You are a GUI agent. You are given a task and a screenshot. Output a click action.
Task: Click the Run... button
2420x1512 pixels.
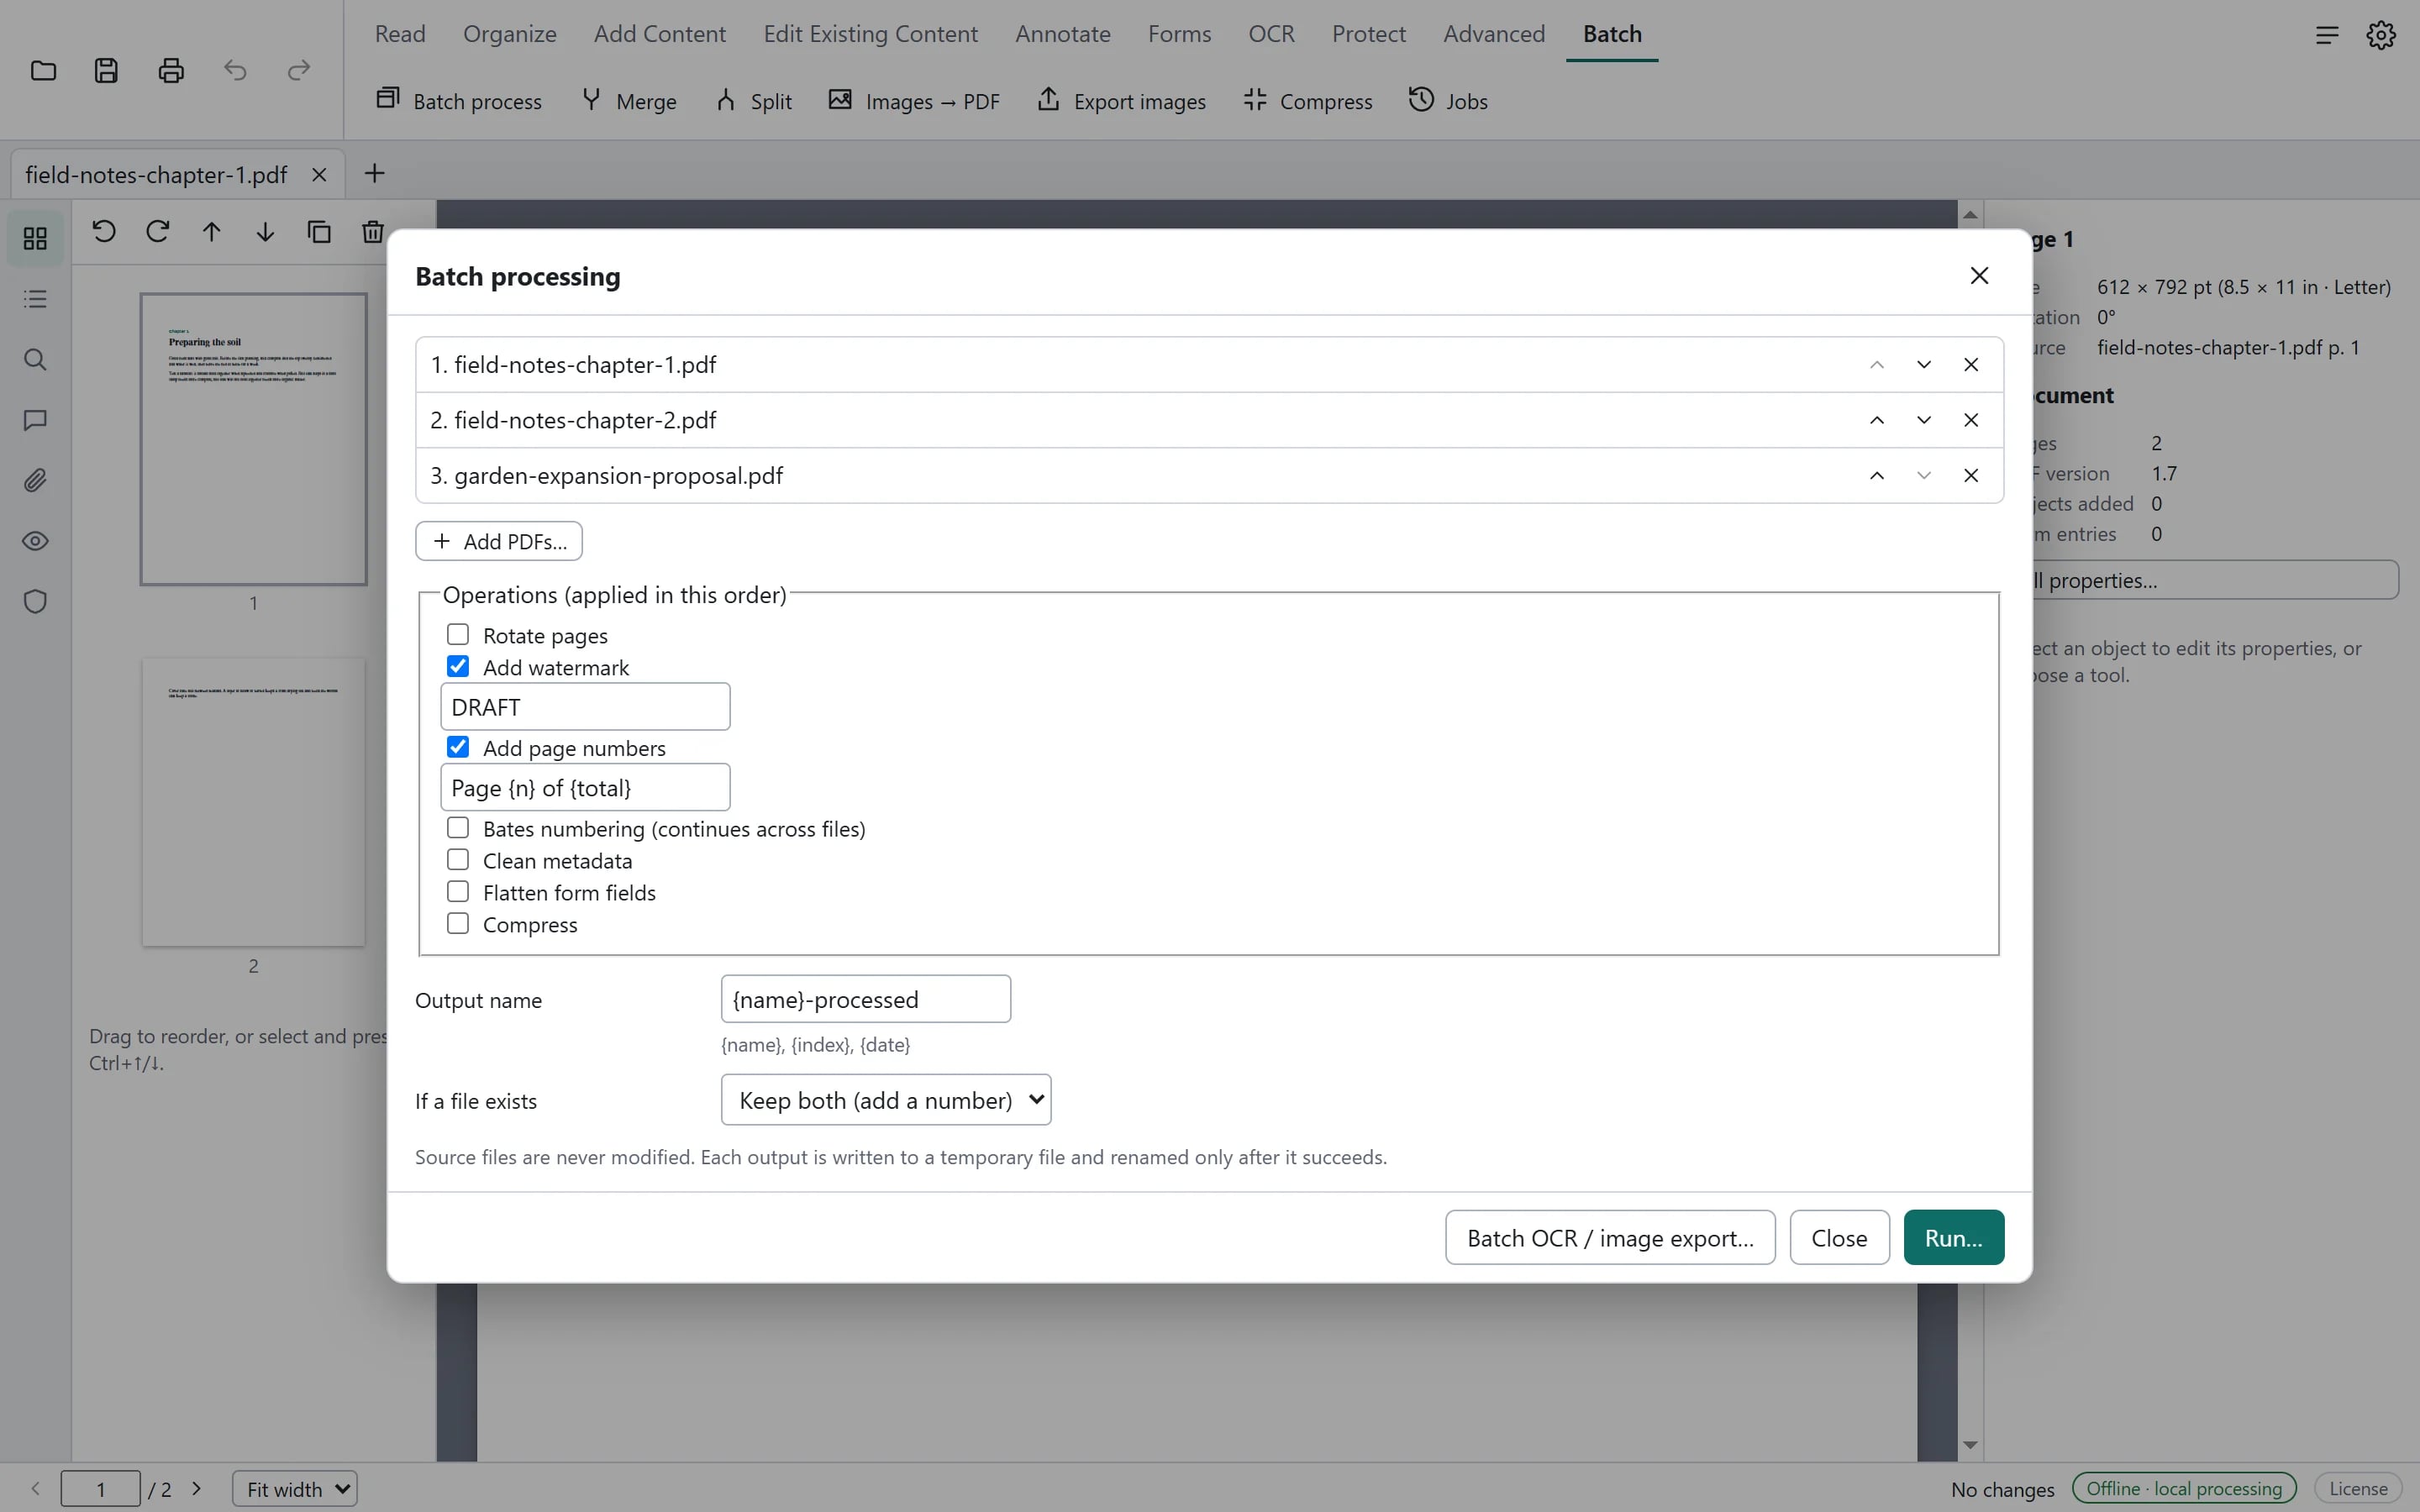(x=1954, y=1238)
